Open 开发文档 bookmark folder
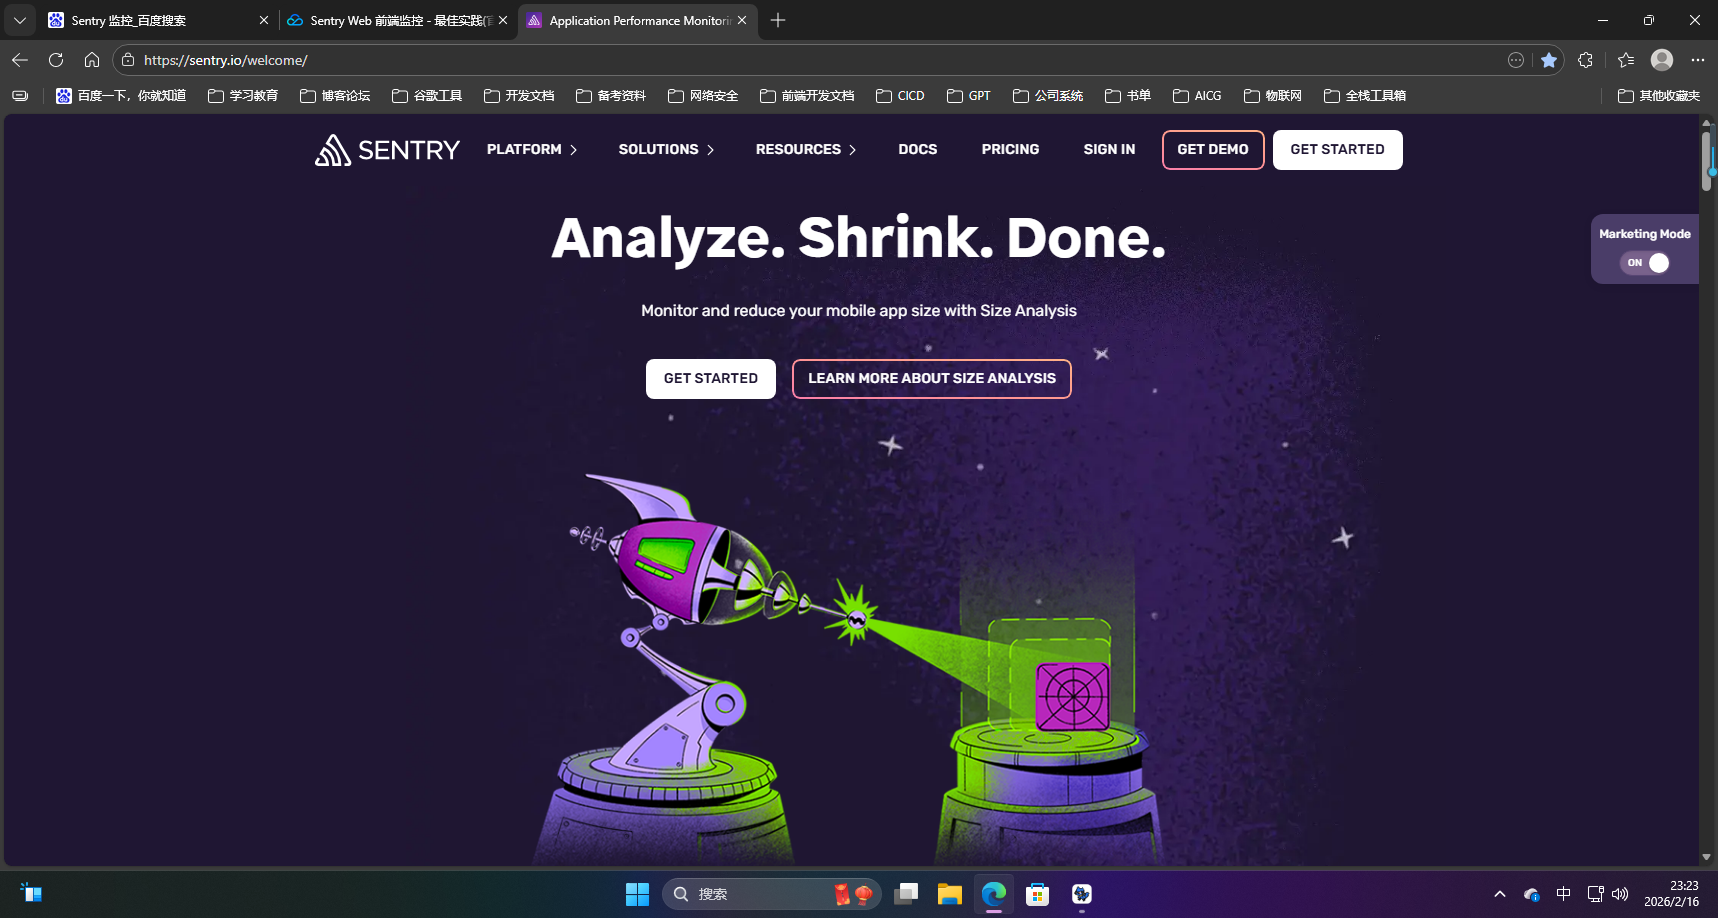The width and height of the screenshot is (1718, 918). pos(519,96)
